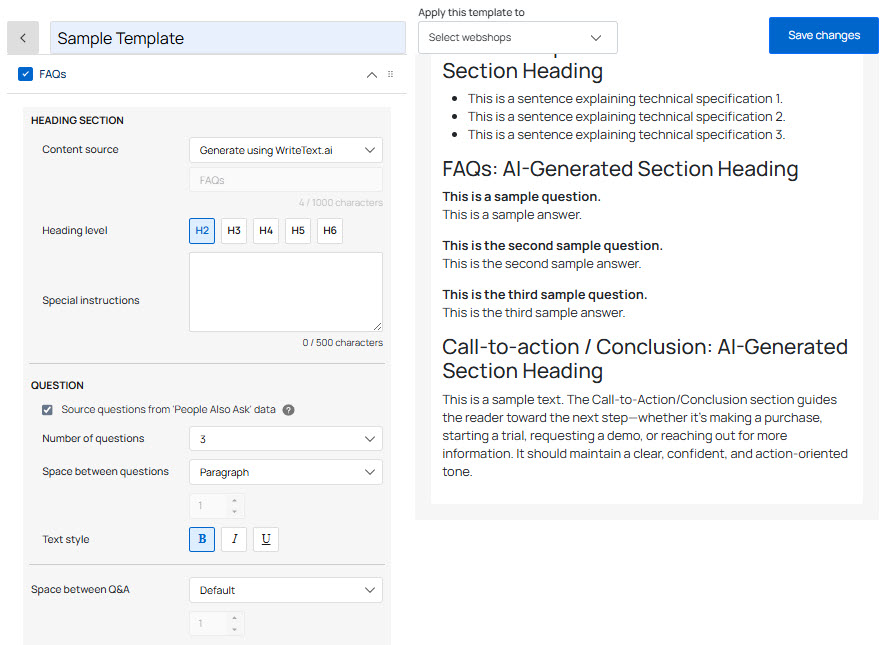Open the Content source dropdown

[285, 150]
